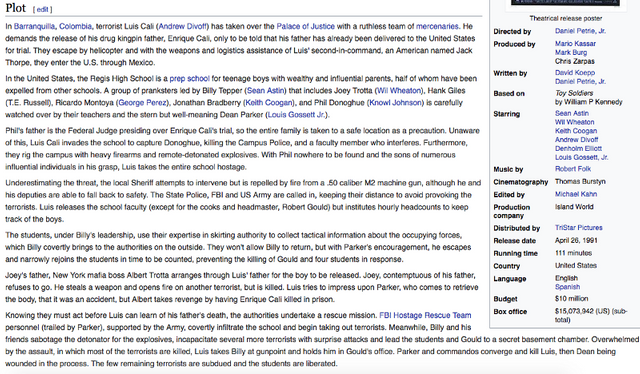Open the mercenaries link
640x374 pixels.
pos(437,27)
